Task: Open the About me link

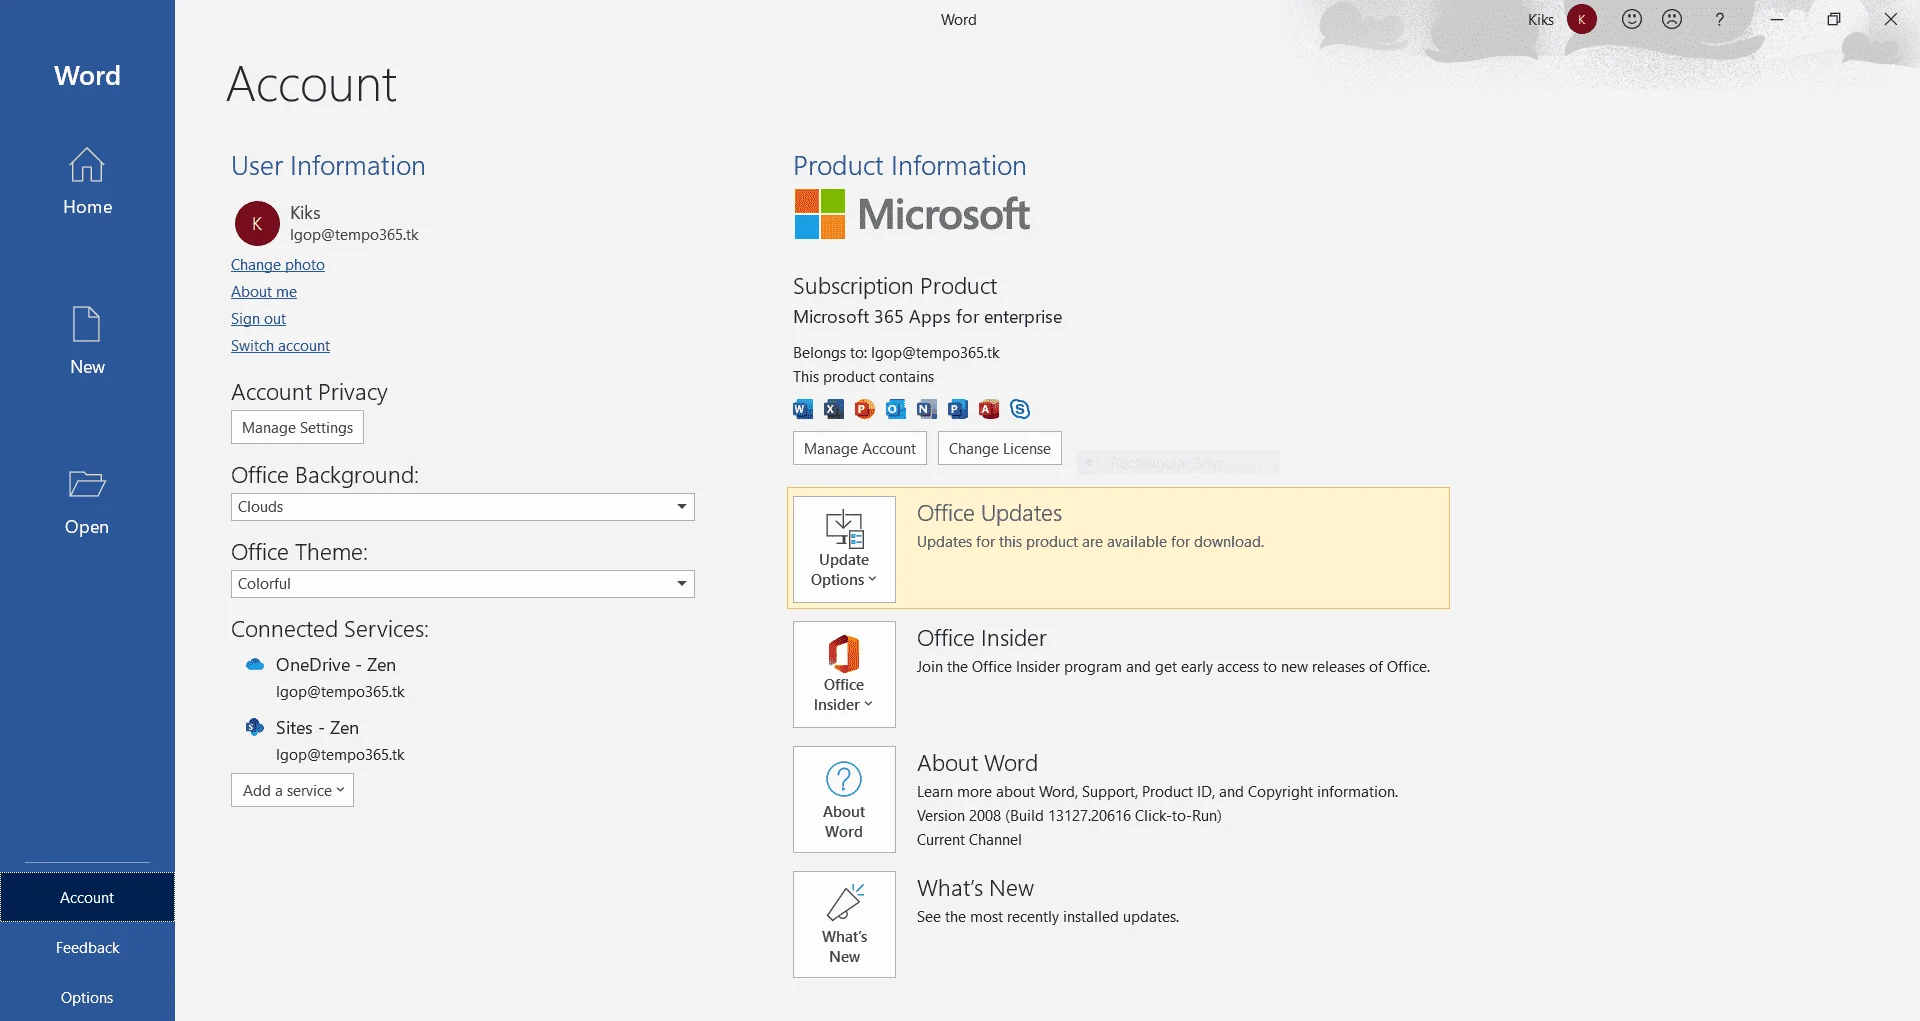Action: 264,292
